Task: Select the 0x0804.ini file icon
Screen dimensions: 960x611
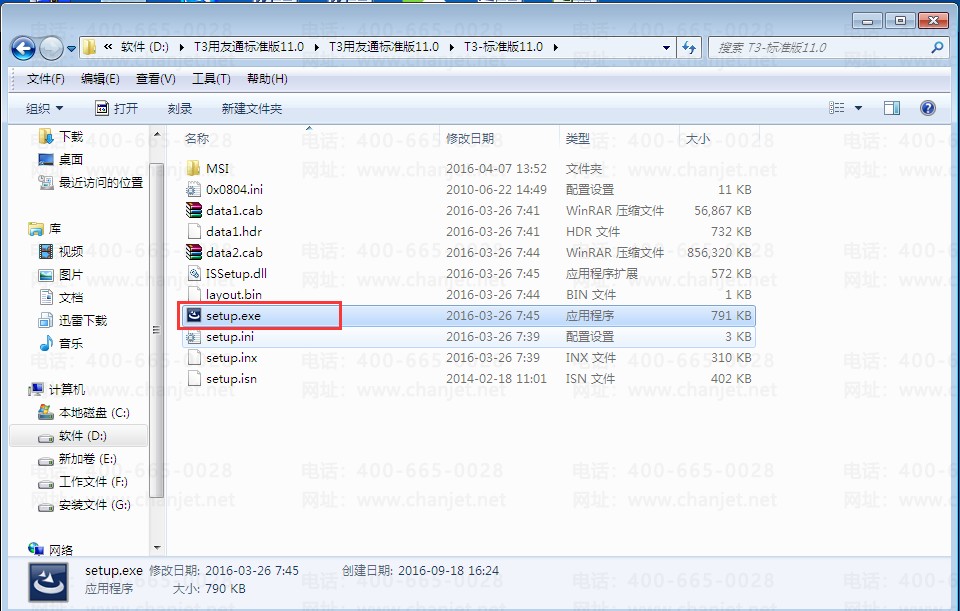Action: pos(193,189)
